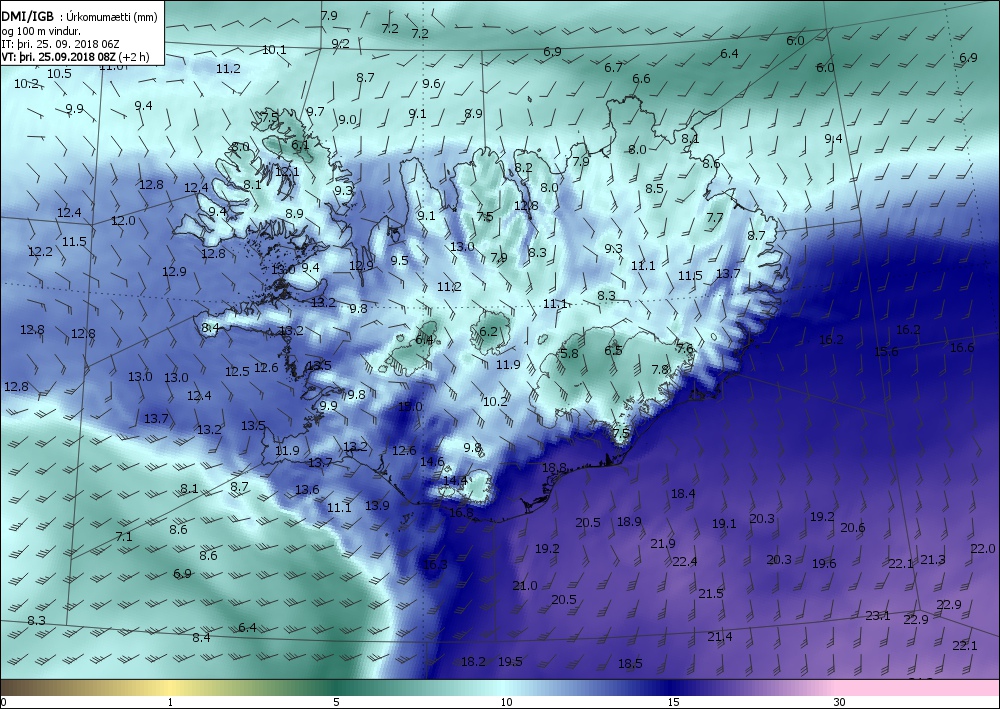Click the value 15.0 on the map

pyautogui.click(x=410, y=406)
